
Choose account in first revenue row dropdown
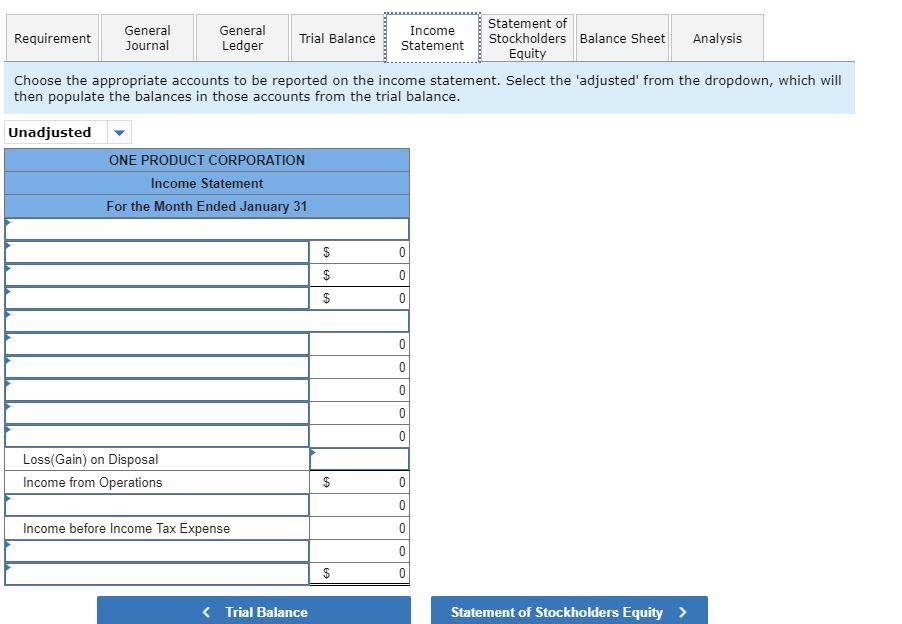[157, 252]
